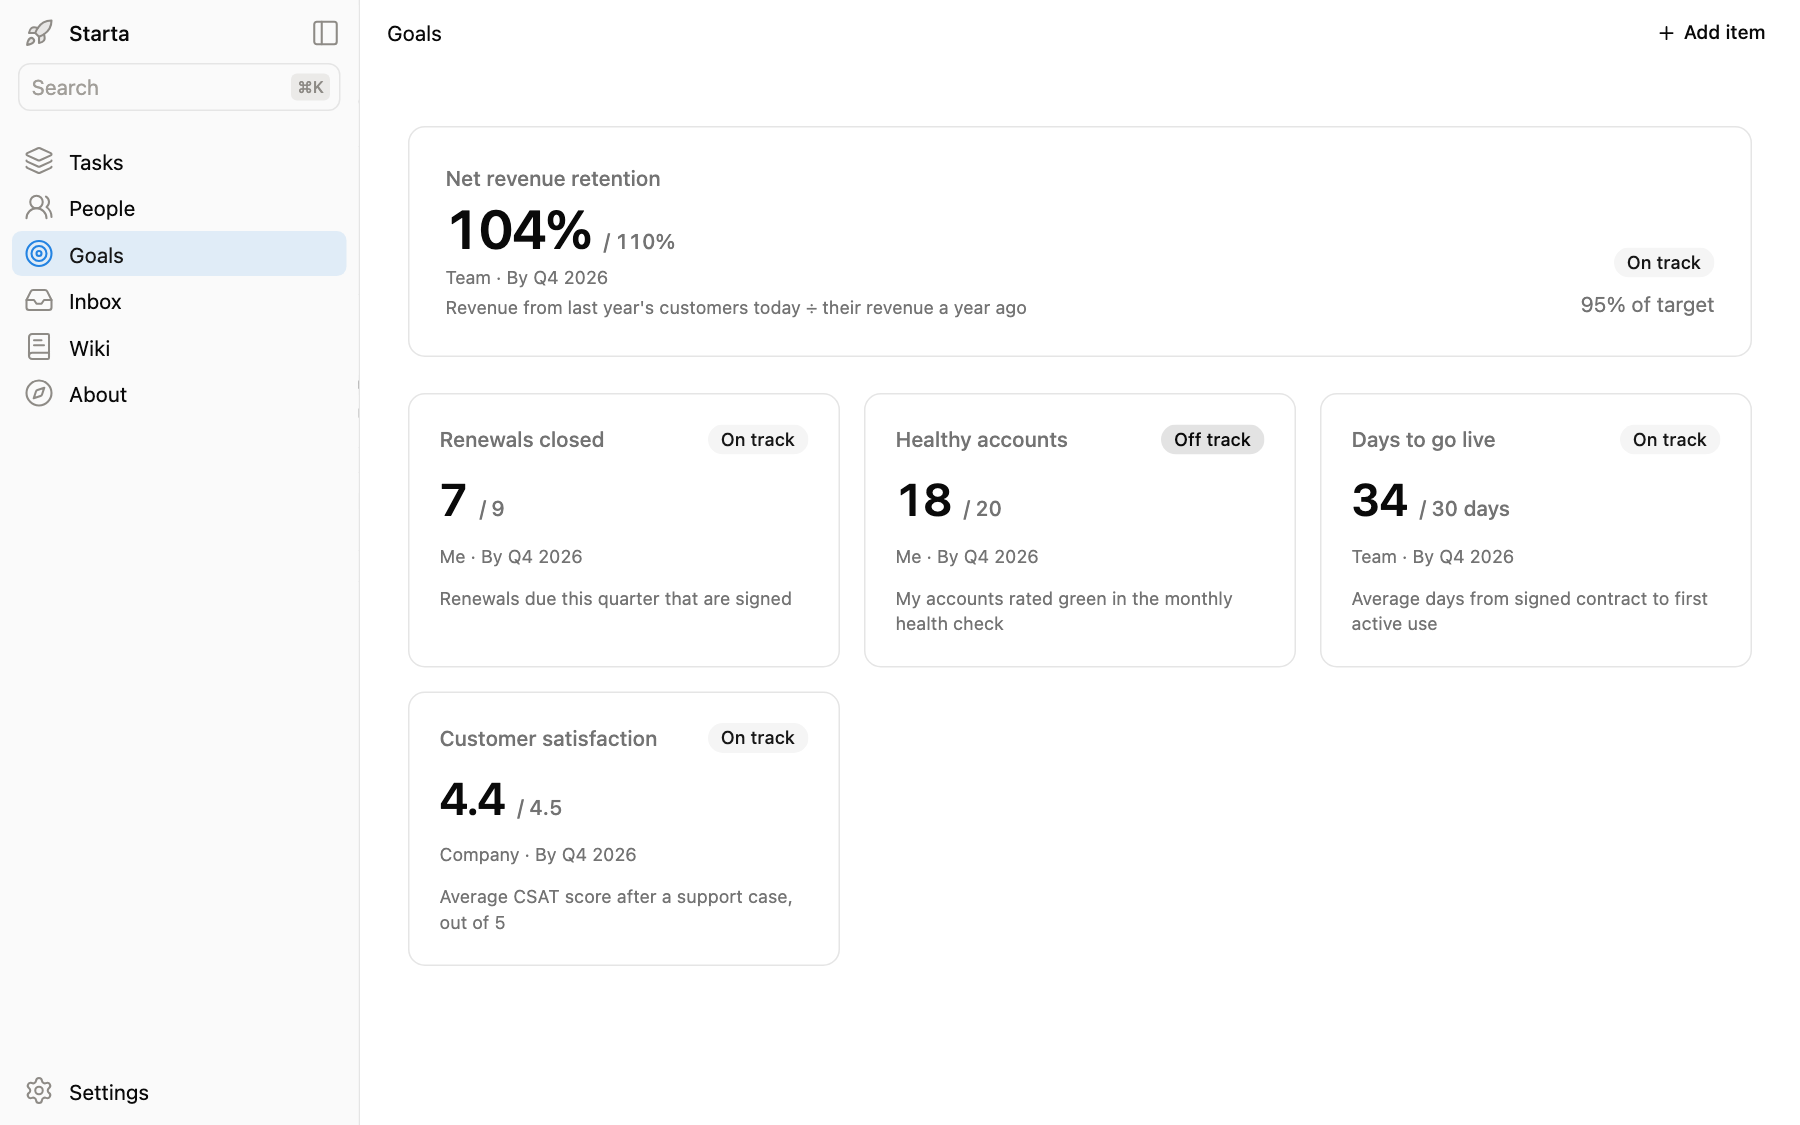Click On track badge on Renewals closed
The image size is (1800, 1125).
pos(757,439)
